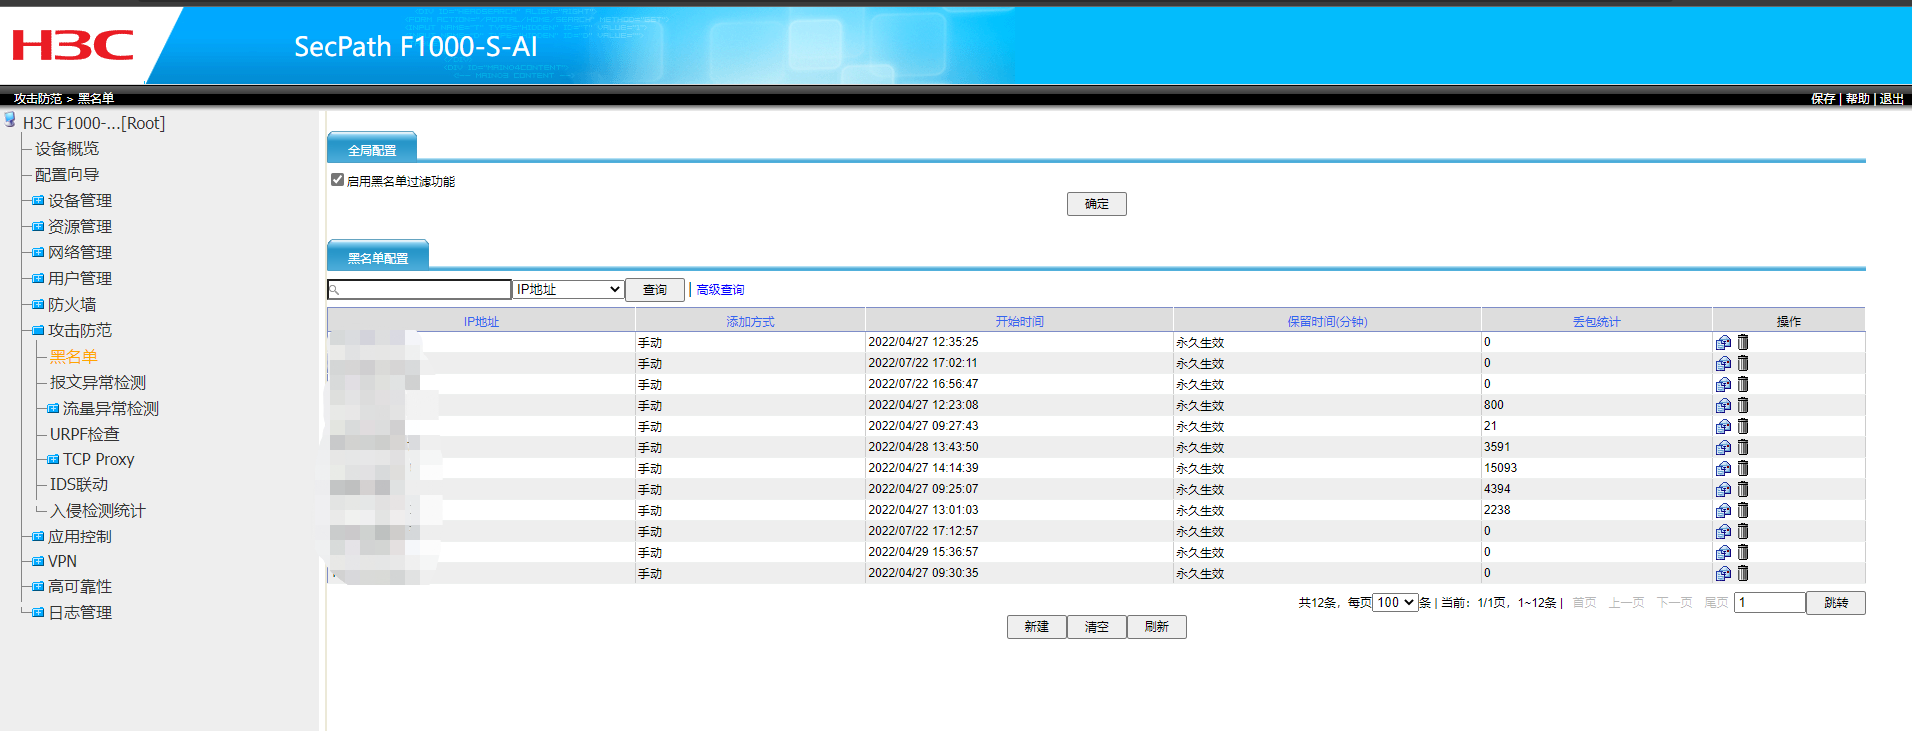Click the 清空 button
The width and height of the screenshot is (1912, 731).
1097,627
